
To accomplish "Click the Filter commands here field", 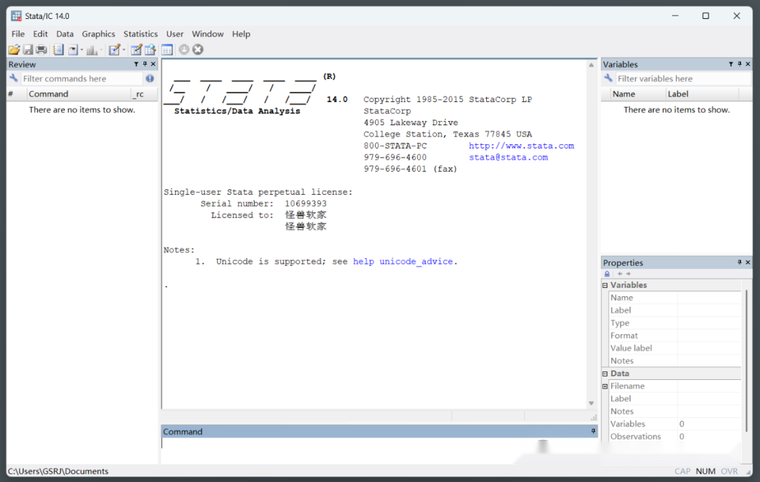I will pos(81,79).
